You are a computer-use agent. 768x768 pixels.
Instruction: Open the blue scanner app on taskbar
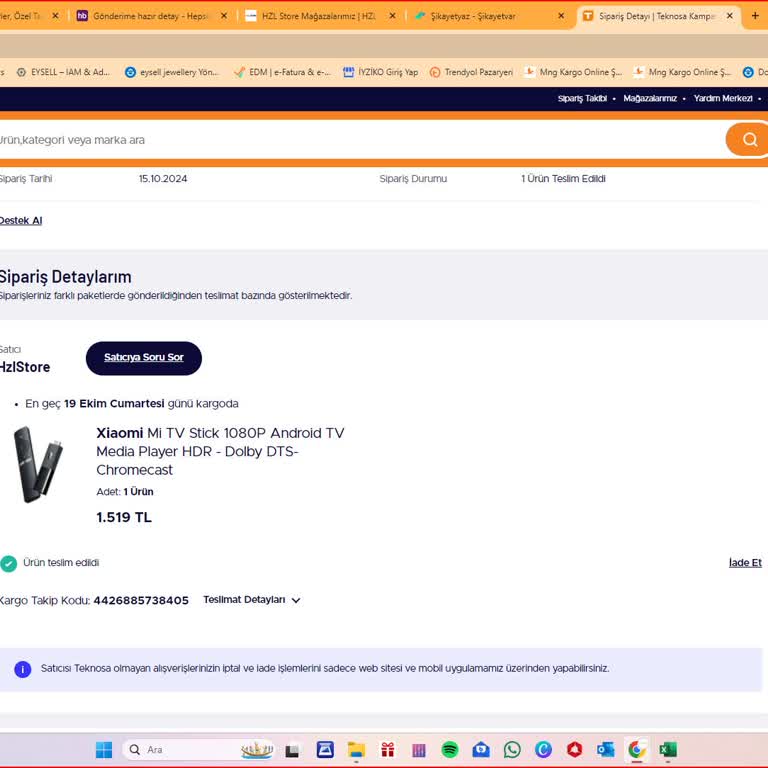point(325,749)
